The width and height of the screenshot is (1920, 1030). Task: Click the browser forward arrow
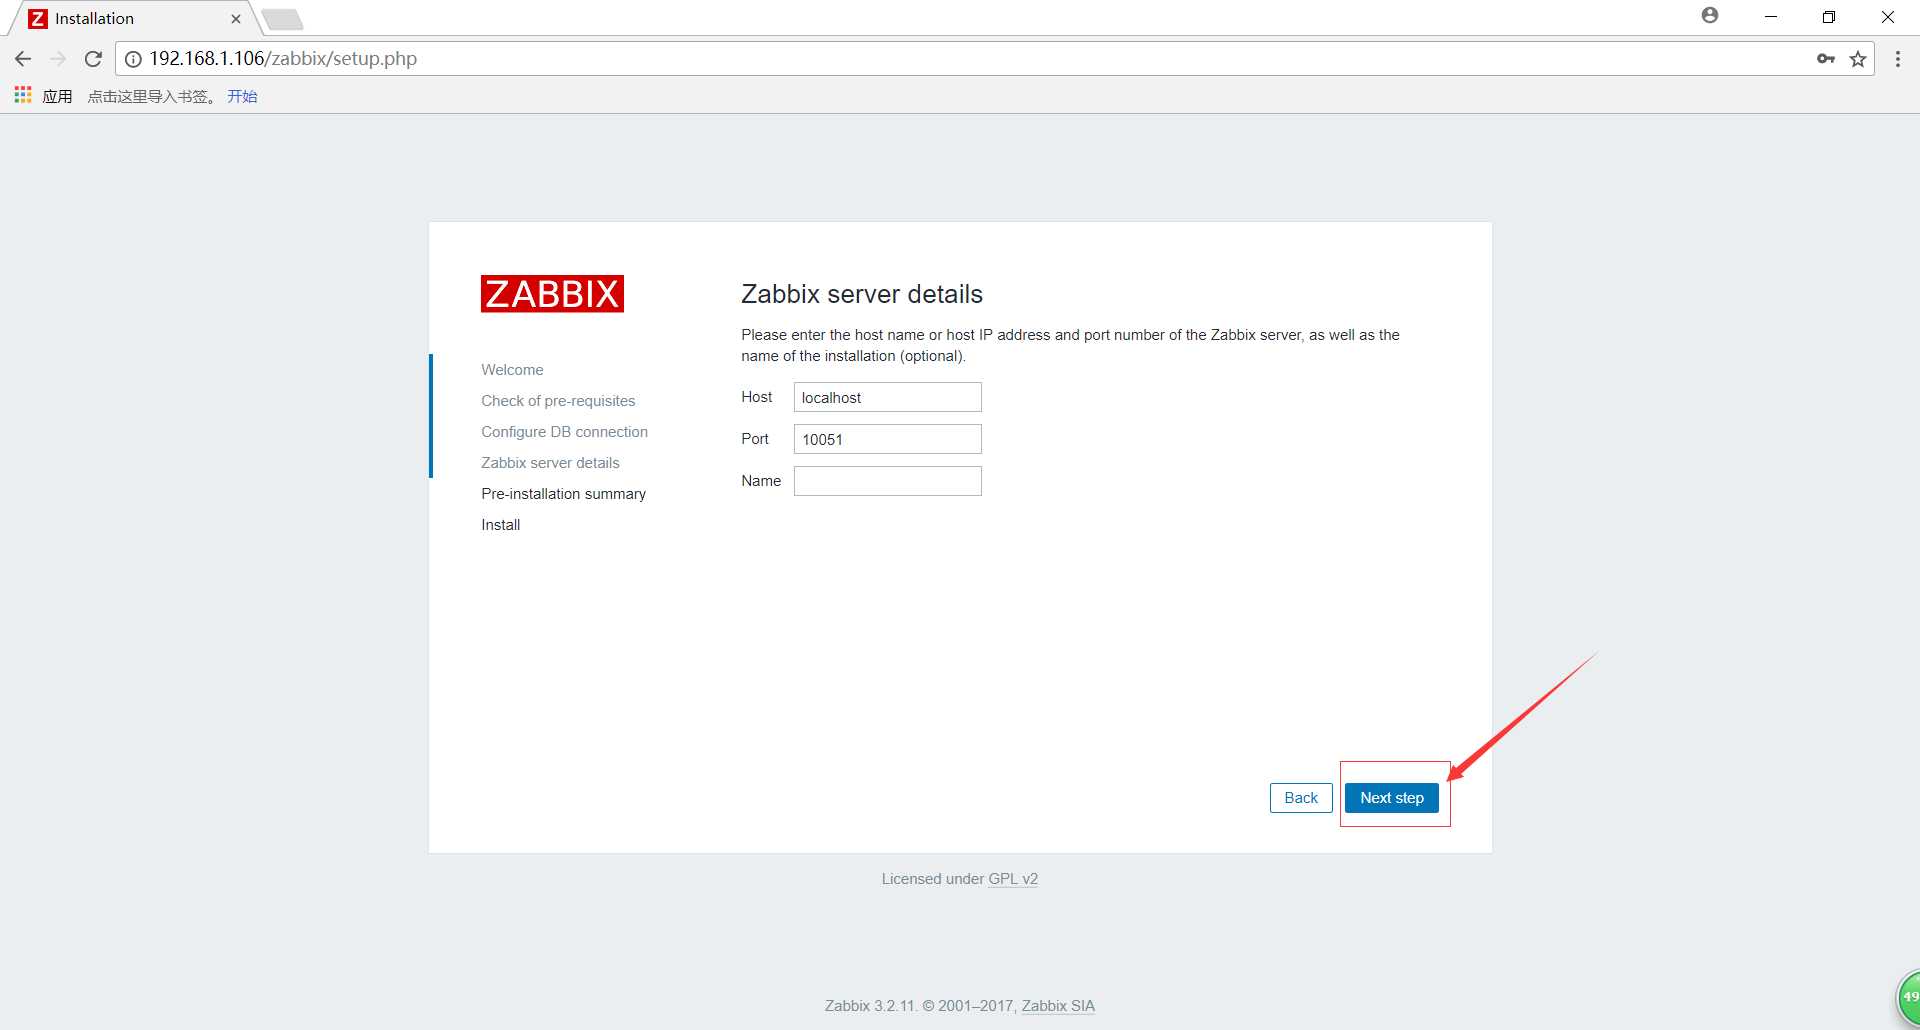coord(58,59)
